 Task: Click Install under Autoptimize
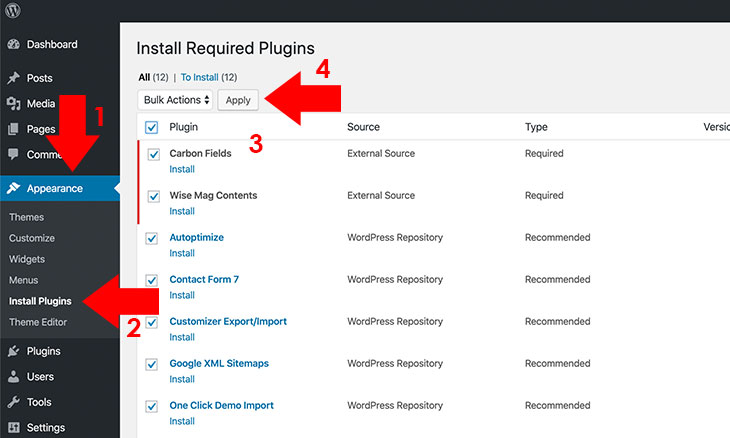[182, 253]
